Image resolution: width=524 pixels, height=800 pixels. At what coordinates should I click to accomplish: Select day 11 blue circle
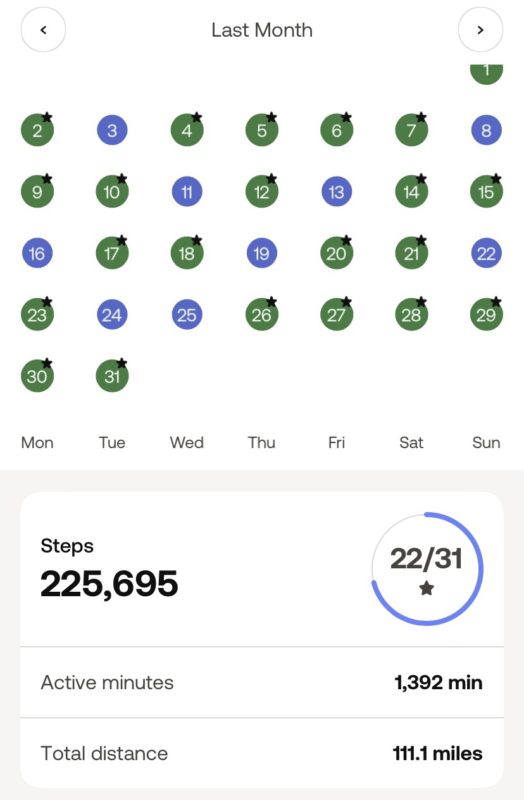tap(187, 192)
